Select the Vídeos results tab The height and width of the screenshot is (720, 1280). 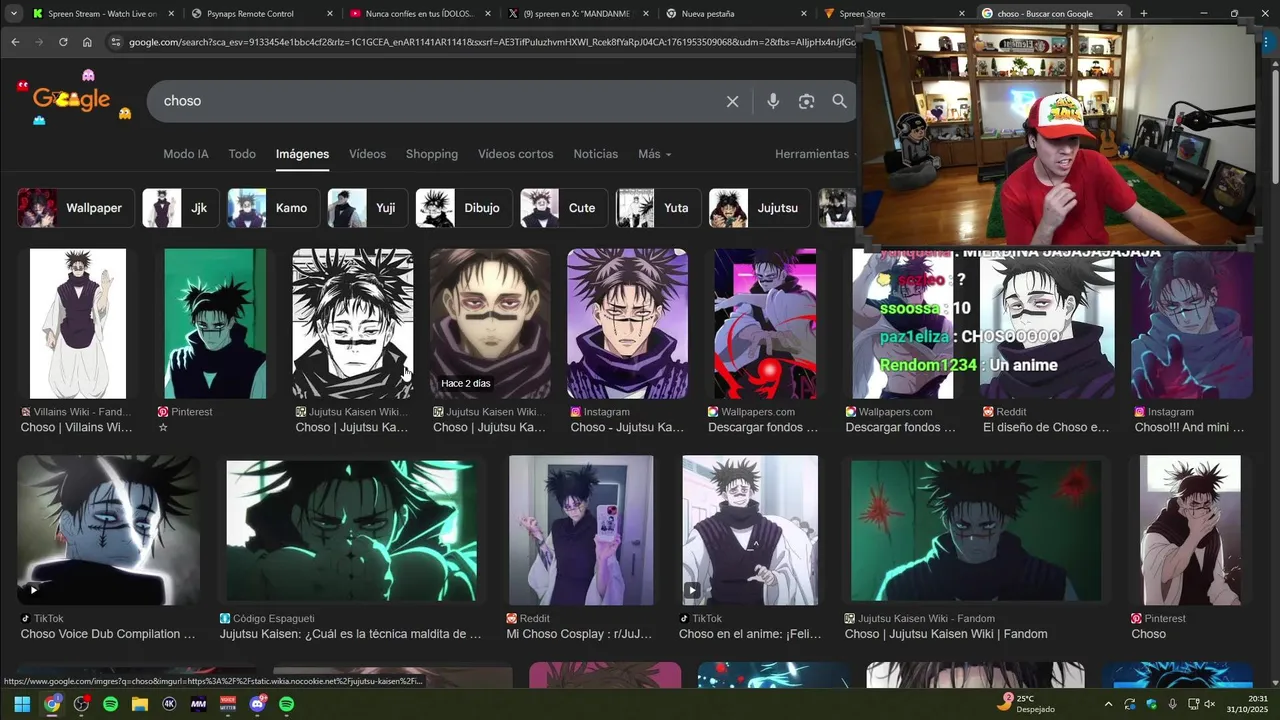367,154
